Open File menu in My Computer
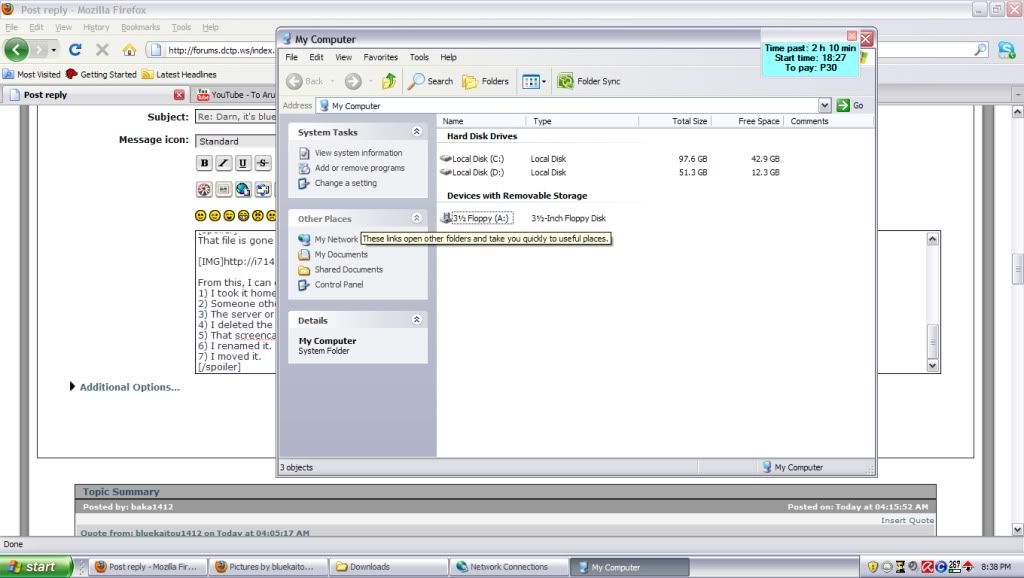This screenshot has width=1024, height=578. [x=291, y=57]
